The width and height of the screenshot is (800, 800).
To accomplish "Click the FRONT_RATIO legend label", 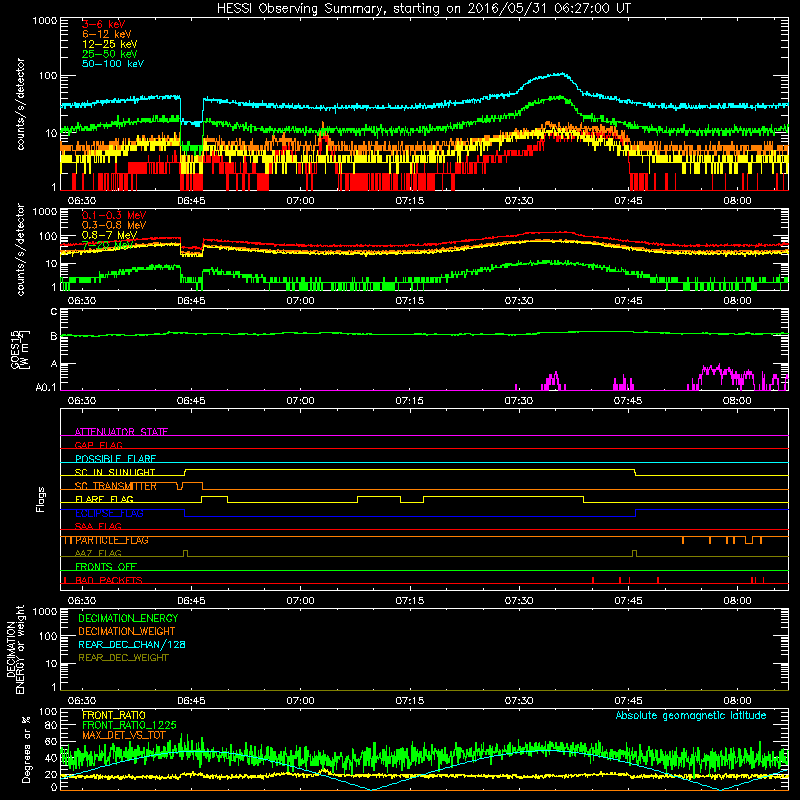I will tap(114, 715).
